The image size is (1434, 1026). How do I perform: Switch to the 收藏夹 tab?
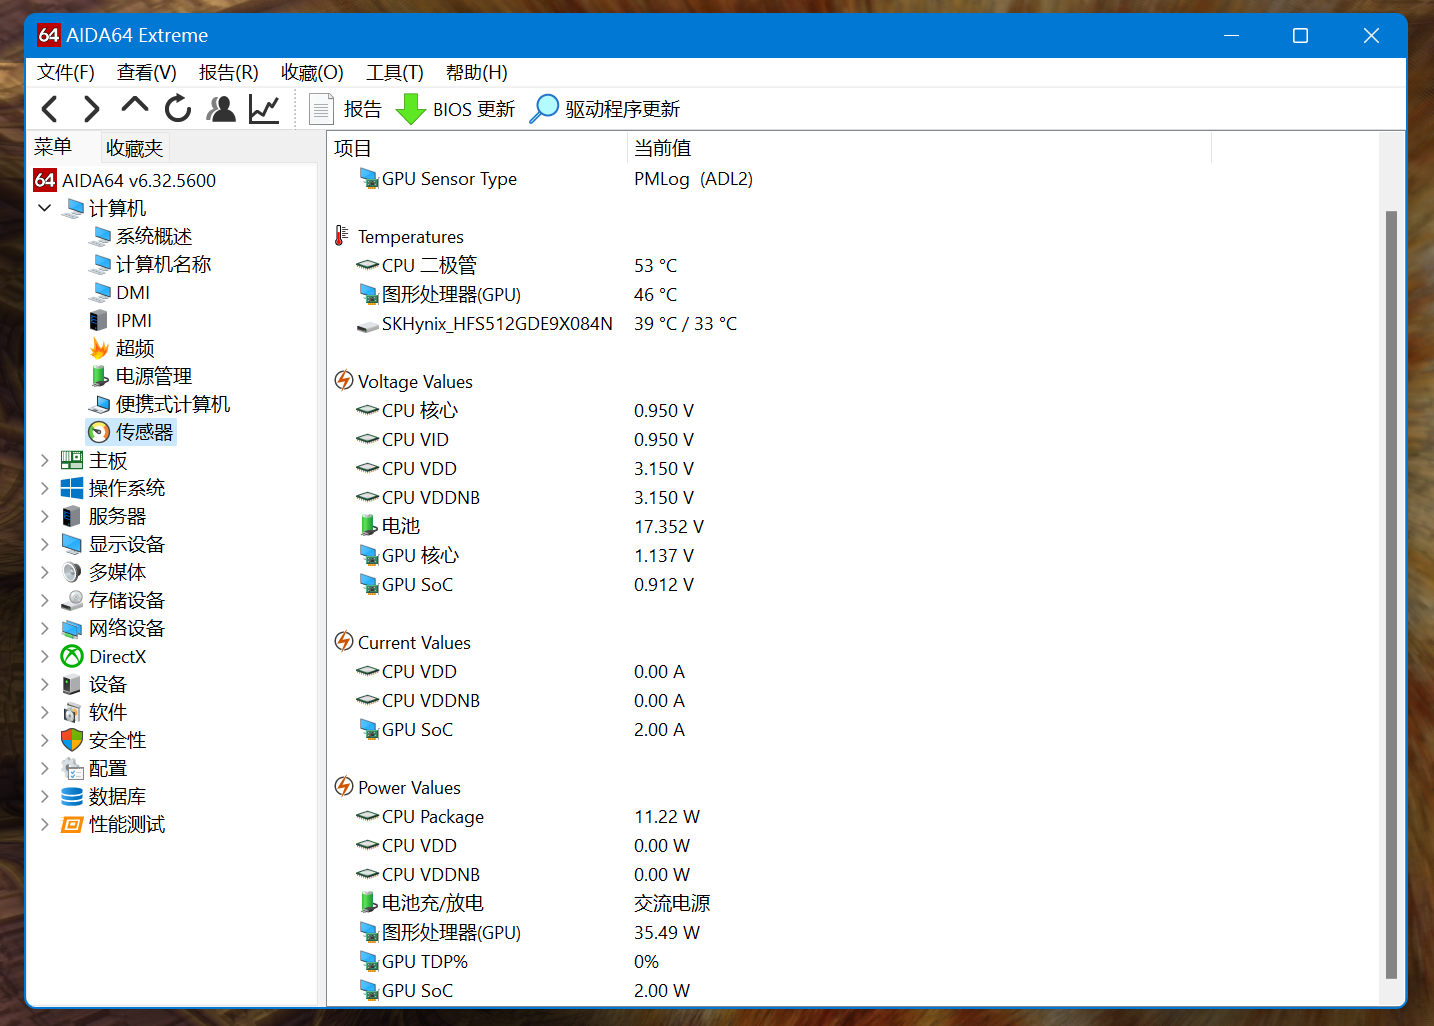click(134, 148)
